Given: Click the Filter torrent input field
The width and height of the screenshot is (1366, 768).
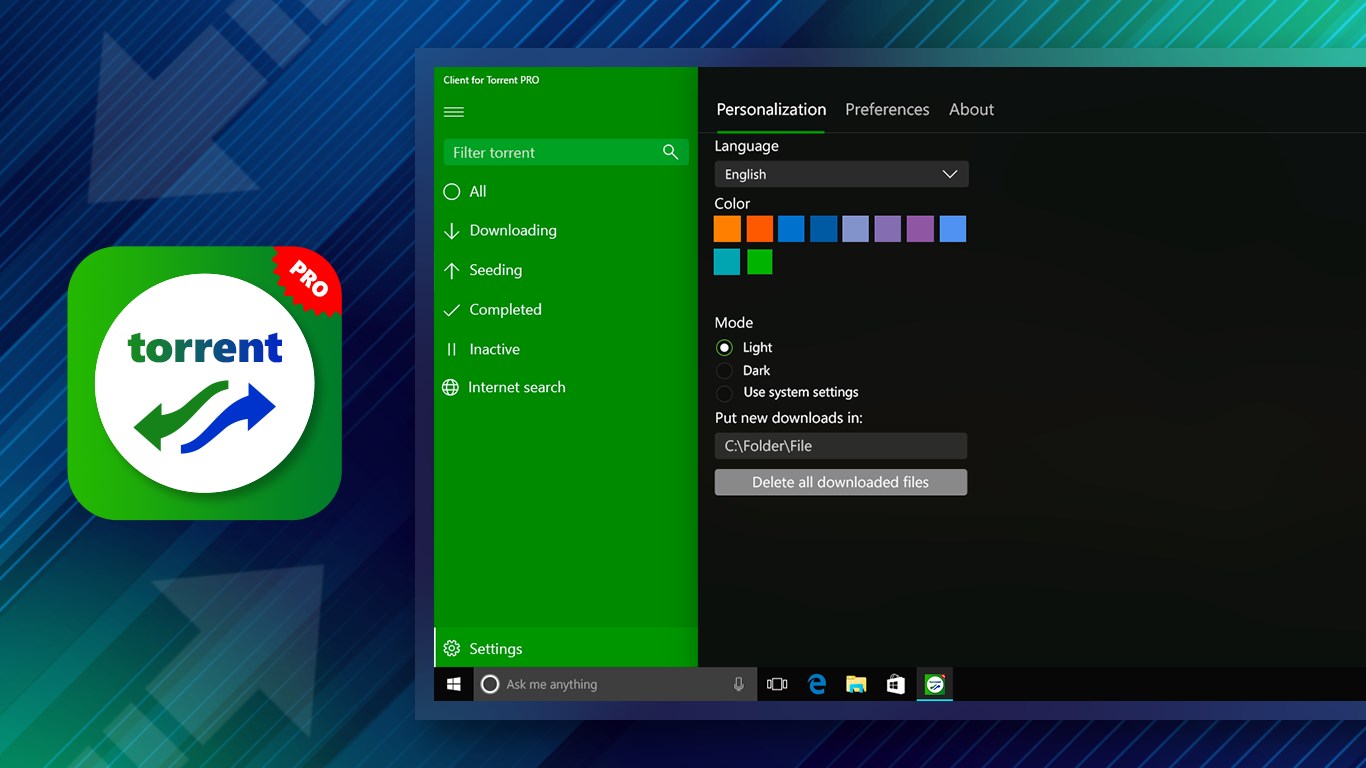Looking at the screenshot, I should pos(566,152).
